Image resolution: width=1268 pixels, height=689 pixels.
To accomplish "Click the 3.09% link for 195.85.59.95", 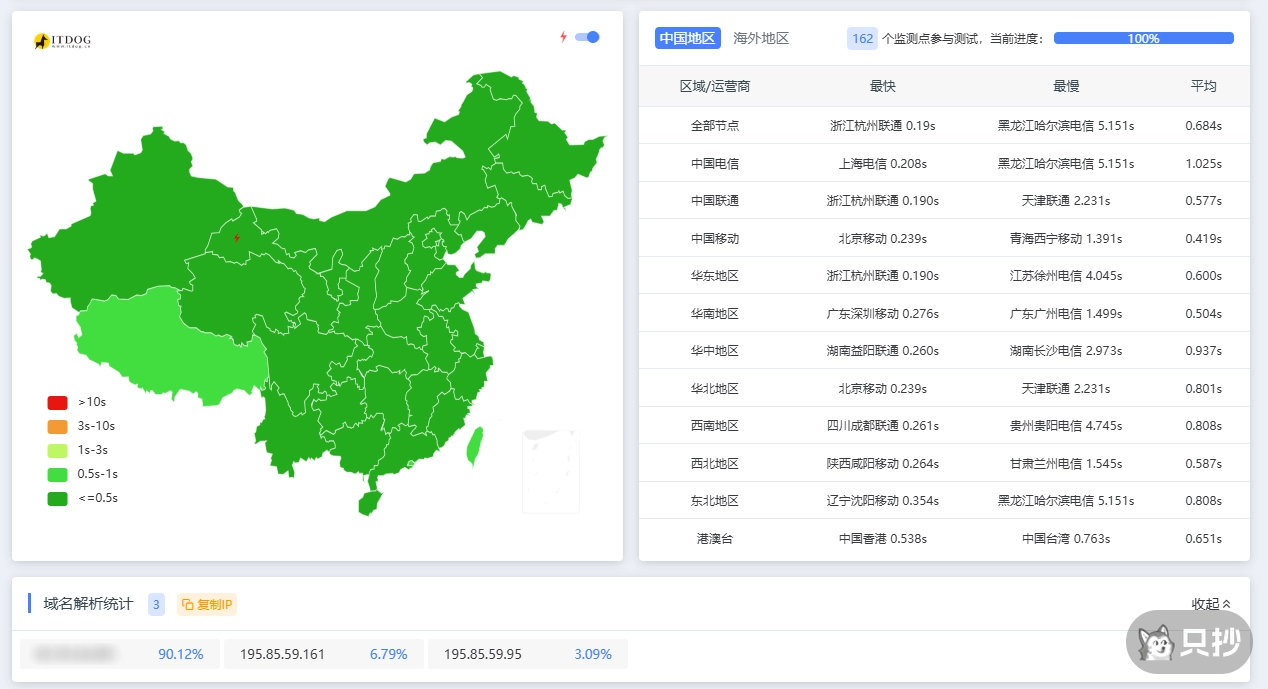I will pyautogui.click(x=592, y=653).
